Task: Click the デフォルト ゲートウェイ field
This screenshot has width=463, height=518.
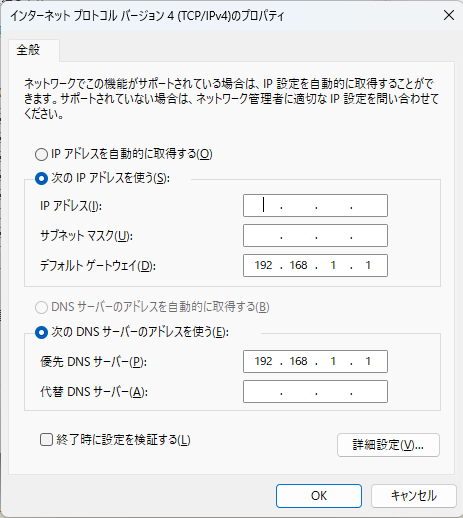Action: (315, 266)
